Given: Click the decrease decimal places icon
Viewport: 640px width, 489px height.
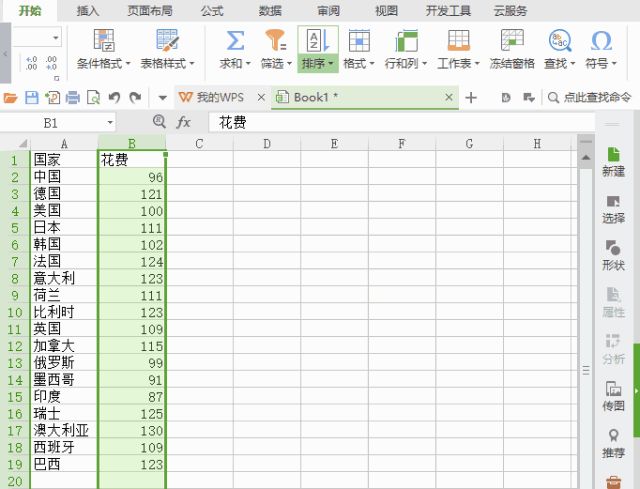Looking at the screenshot, I should click(51, 63).
